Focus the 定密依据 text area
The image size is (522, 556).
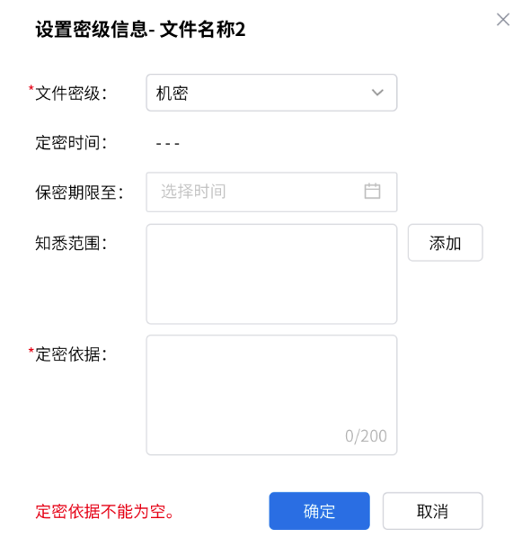pyautogui.click(x=271, y=395)
